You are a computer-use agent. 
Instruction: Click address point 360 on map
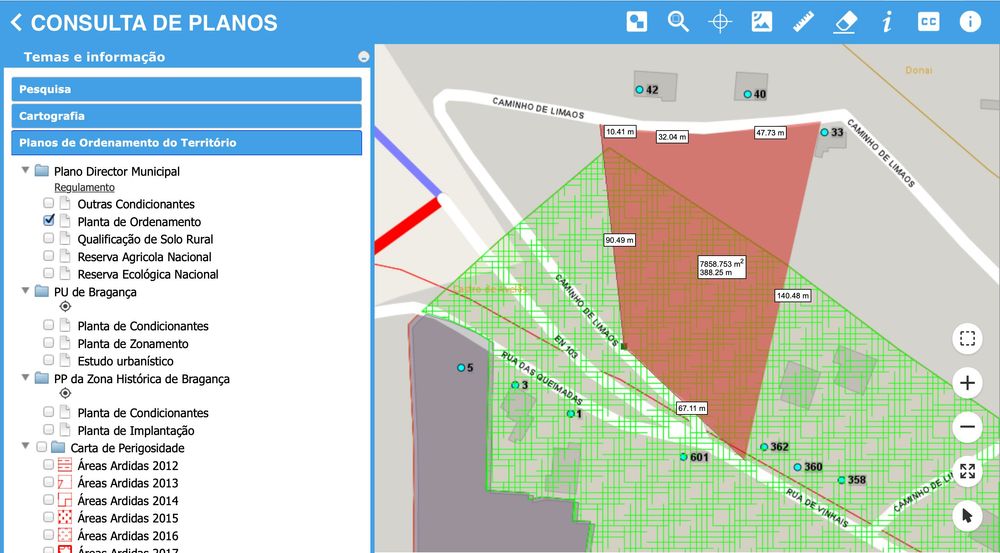tap(797, 467)
